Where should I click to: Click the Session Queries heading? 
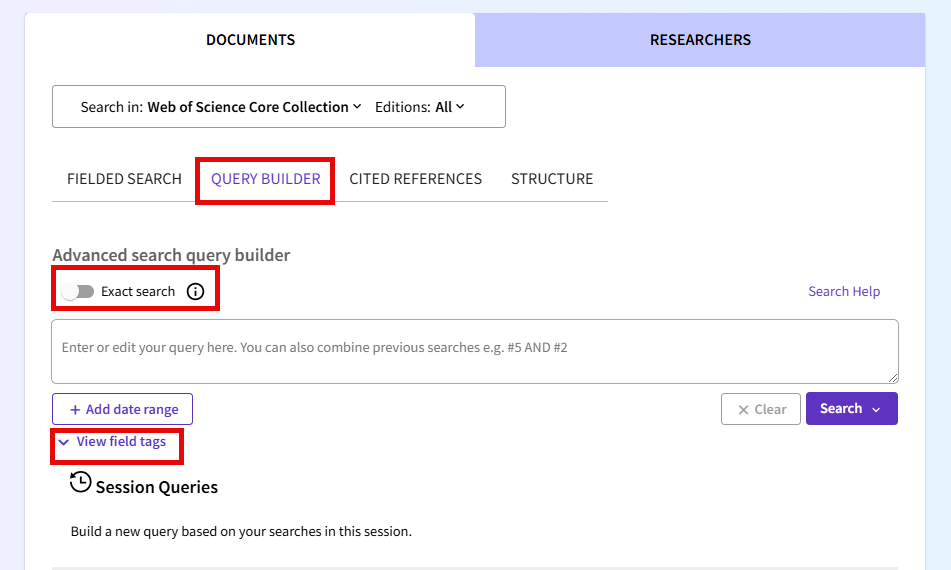coord(156,488)
